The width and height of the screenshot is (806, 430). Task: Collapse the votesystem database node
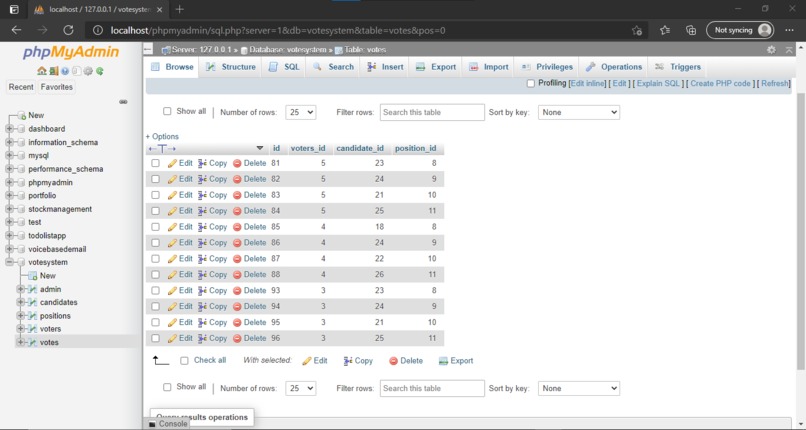pos(9,263)
